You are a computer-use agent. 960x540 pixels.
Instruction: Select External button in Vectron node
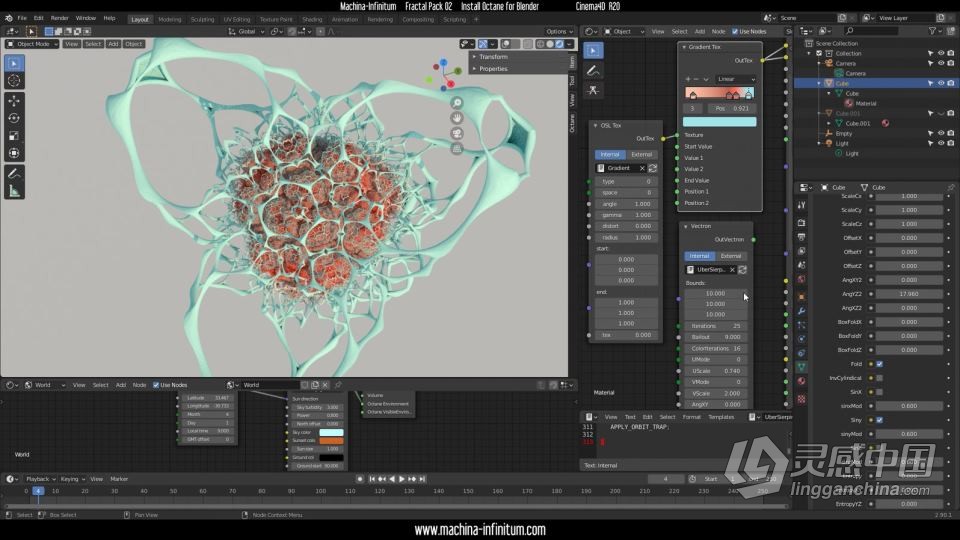730,256
